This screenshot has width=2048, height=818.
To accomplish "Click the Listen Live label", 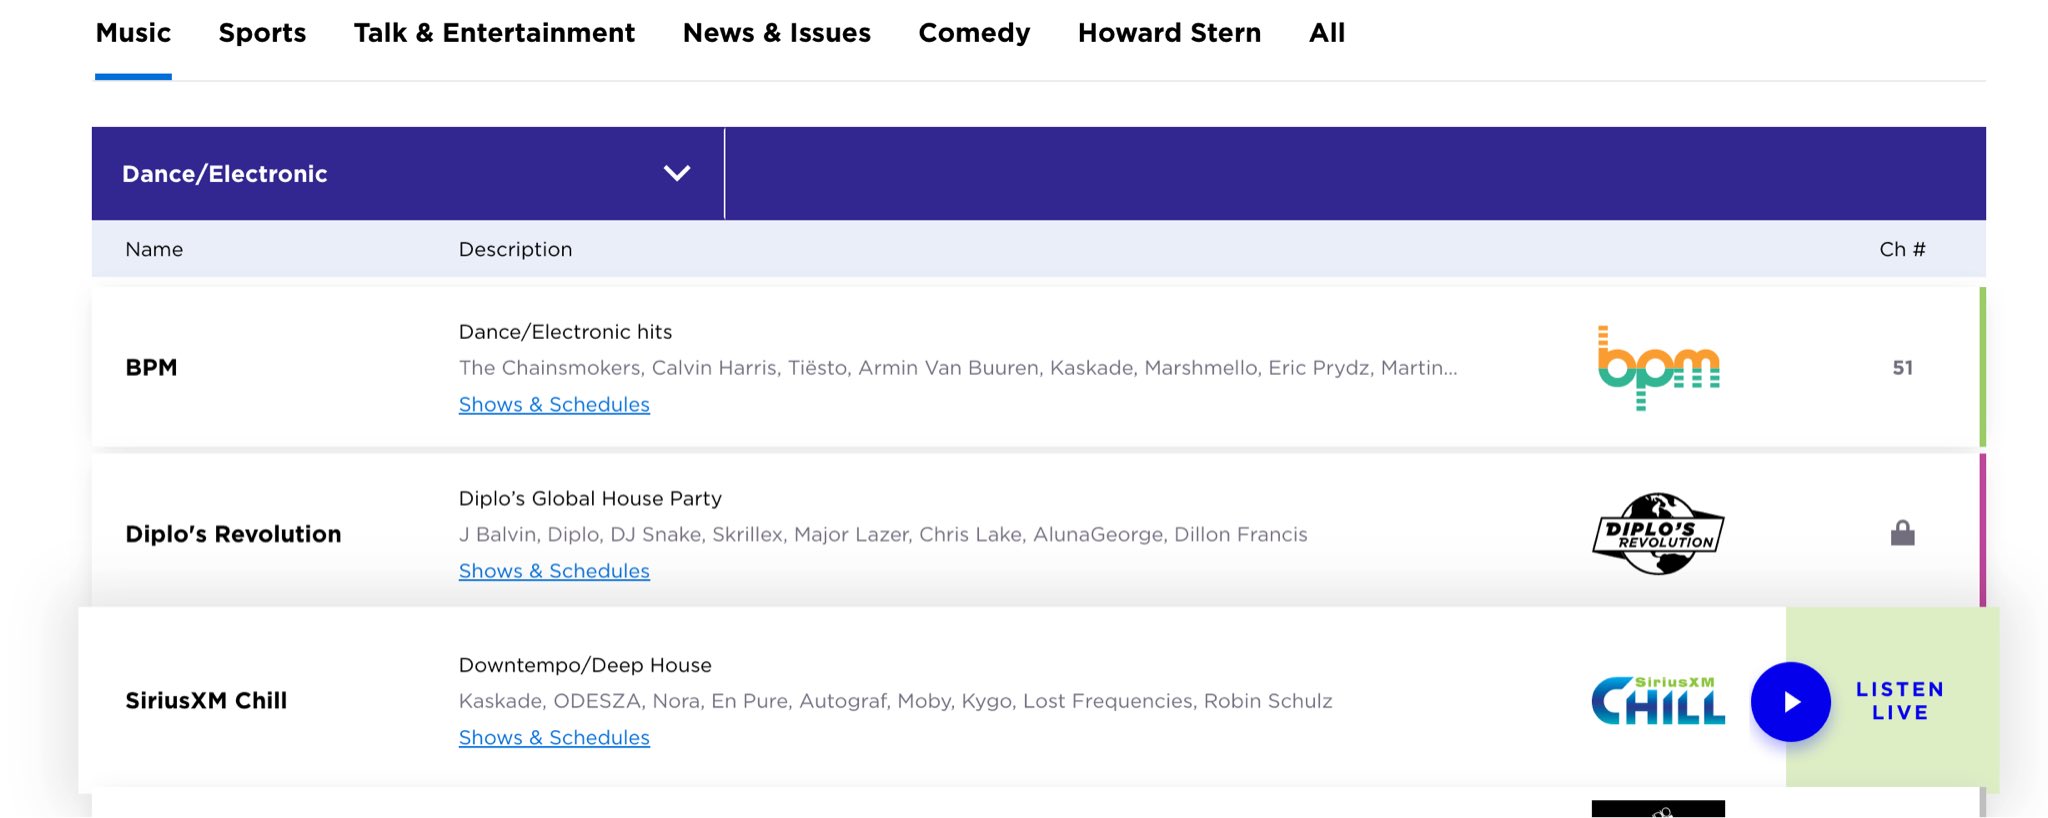I will coord(1900,701).
